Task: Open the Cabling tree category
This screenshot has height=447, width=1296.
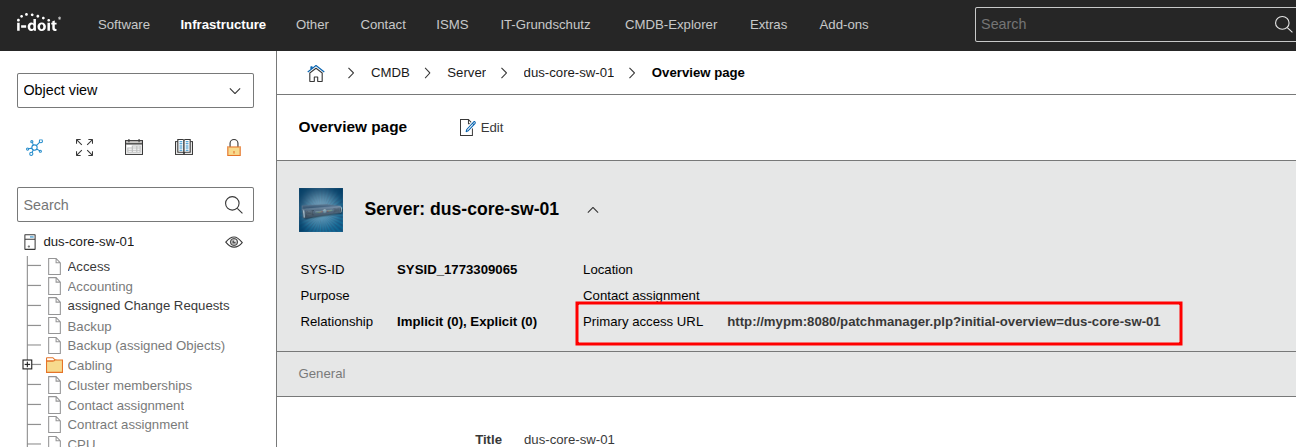Action: coord(90,366)
